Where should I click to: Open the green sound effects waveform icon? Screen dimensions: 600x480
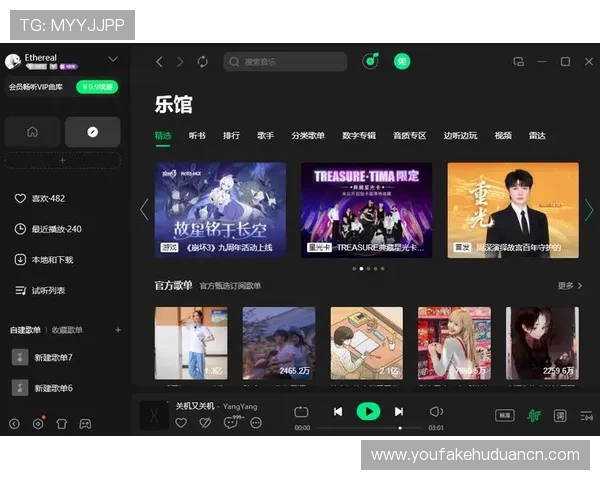tap(534, 415)
